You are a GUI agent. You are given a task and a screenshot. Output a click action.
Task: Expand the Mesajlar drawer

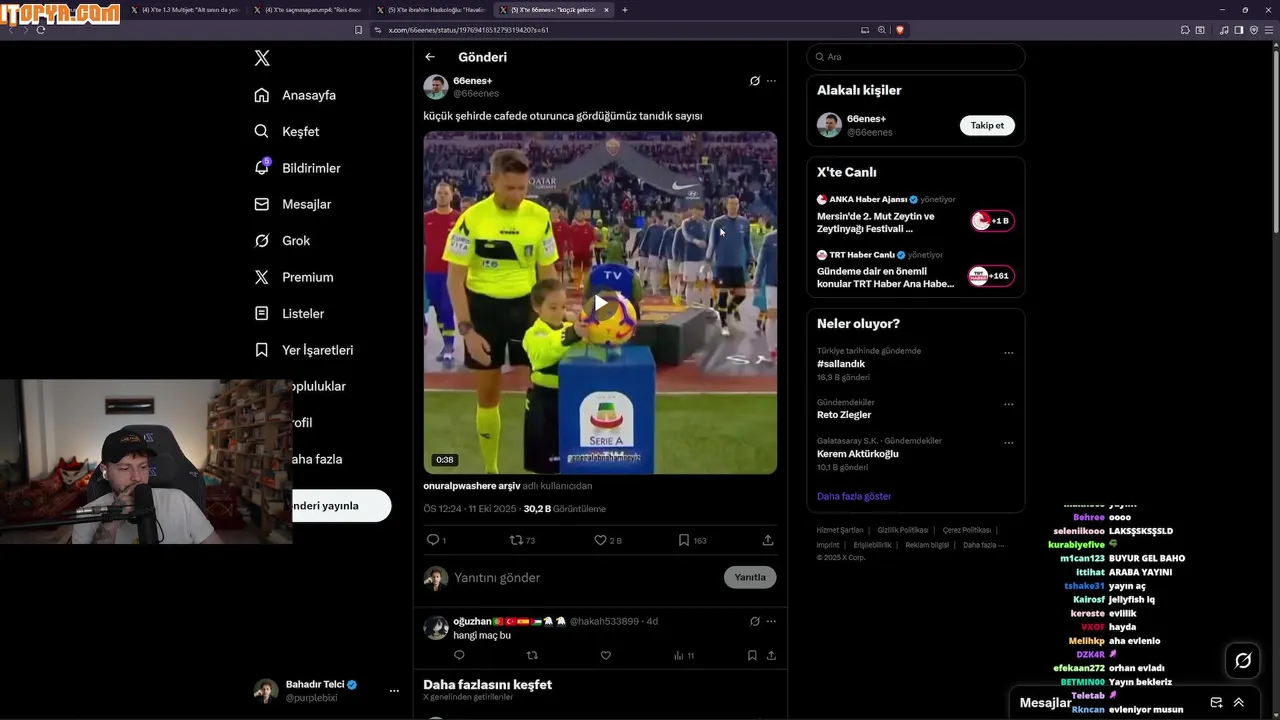coord(1239,703)
